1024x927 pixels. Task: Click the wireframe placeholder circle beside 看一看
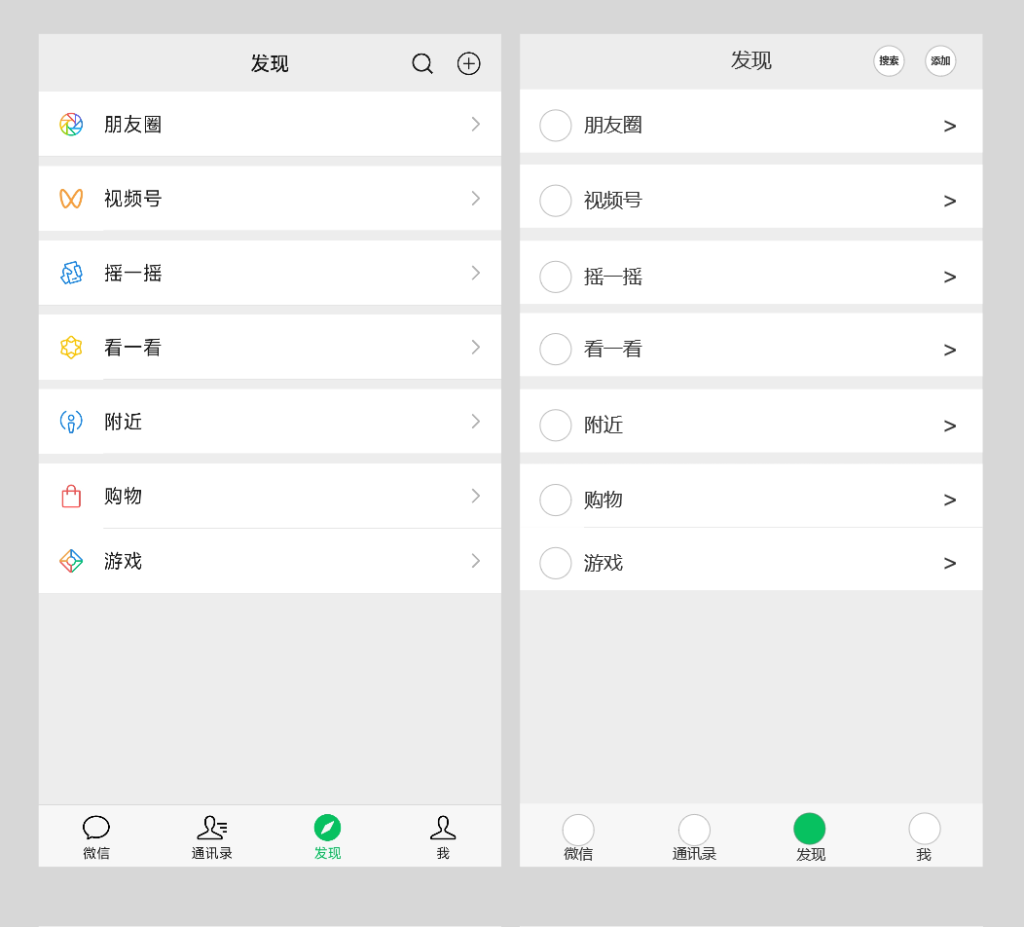click(556, 349)
